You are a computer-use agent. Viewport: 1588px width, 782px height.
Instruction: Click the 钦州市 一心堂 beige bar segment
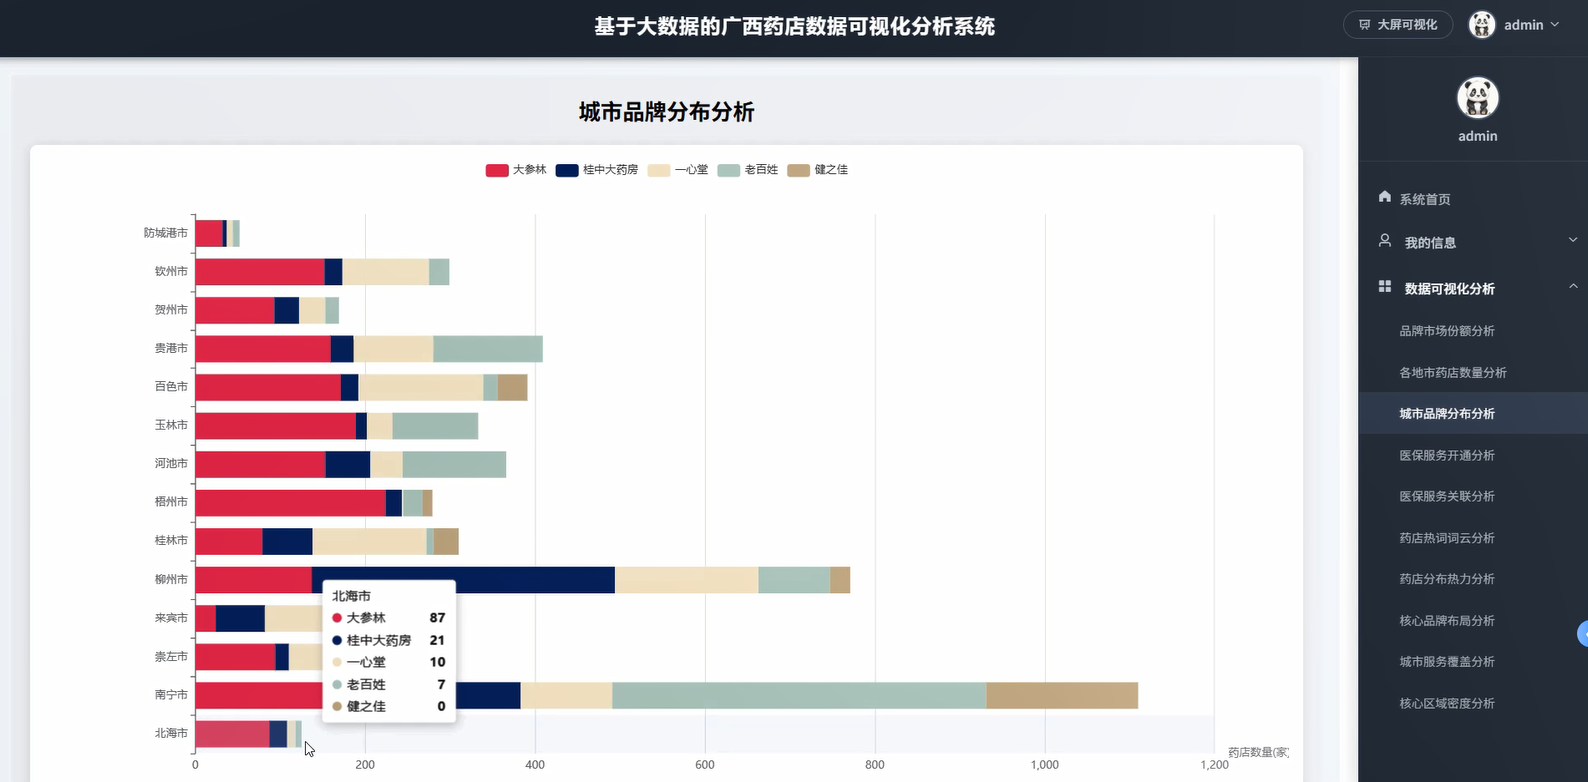tap(385, 272)
